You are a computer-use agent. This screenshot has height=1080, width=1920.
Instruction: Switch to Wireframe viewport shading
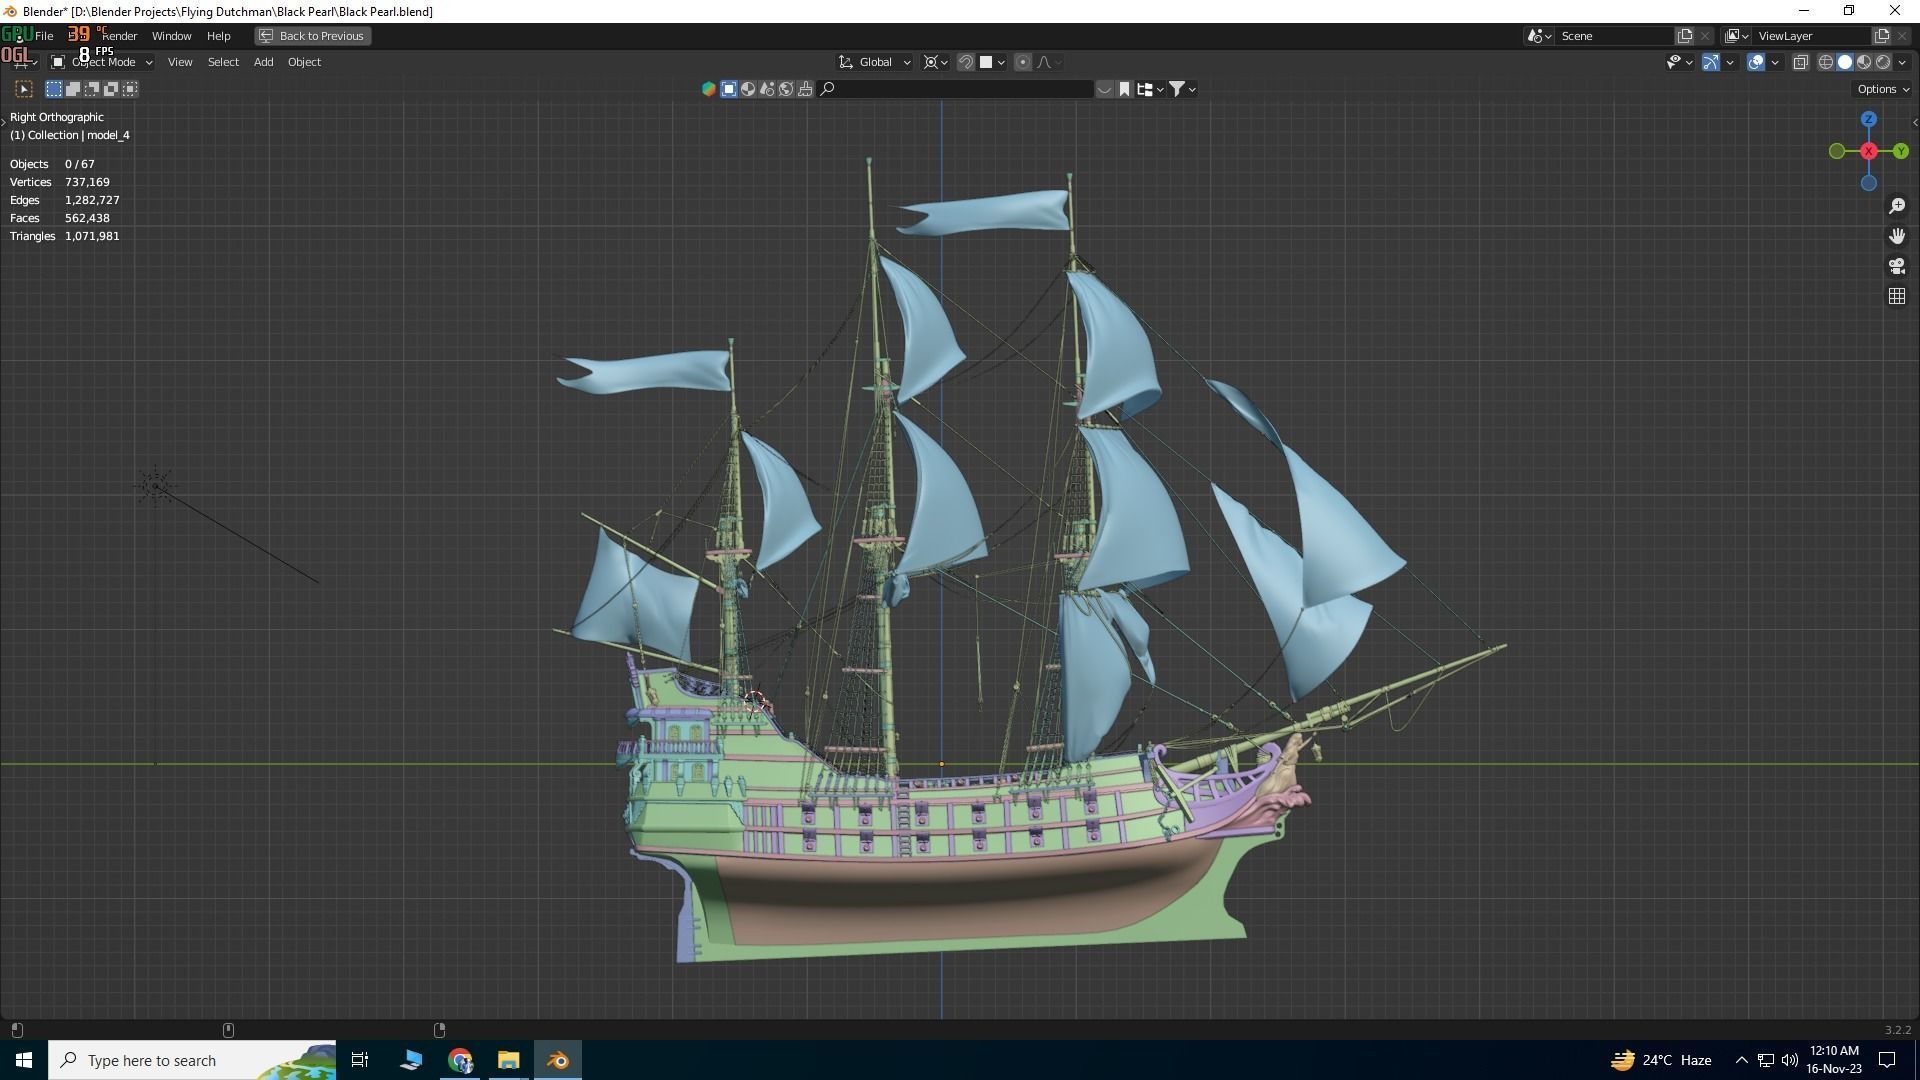click(x=1826, y=62)
